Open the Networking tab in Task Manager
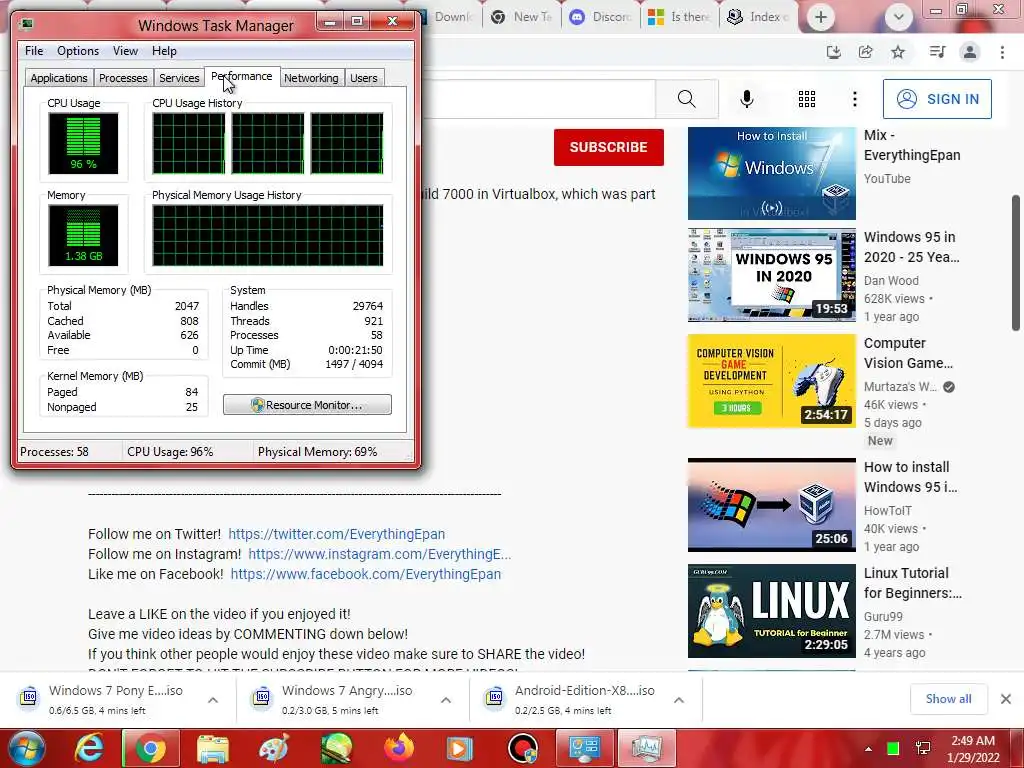The image size is (1024, 768). click(x=311, y=78)
